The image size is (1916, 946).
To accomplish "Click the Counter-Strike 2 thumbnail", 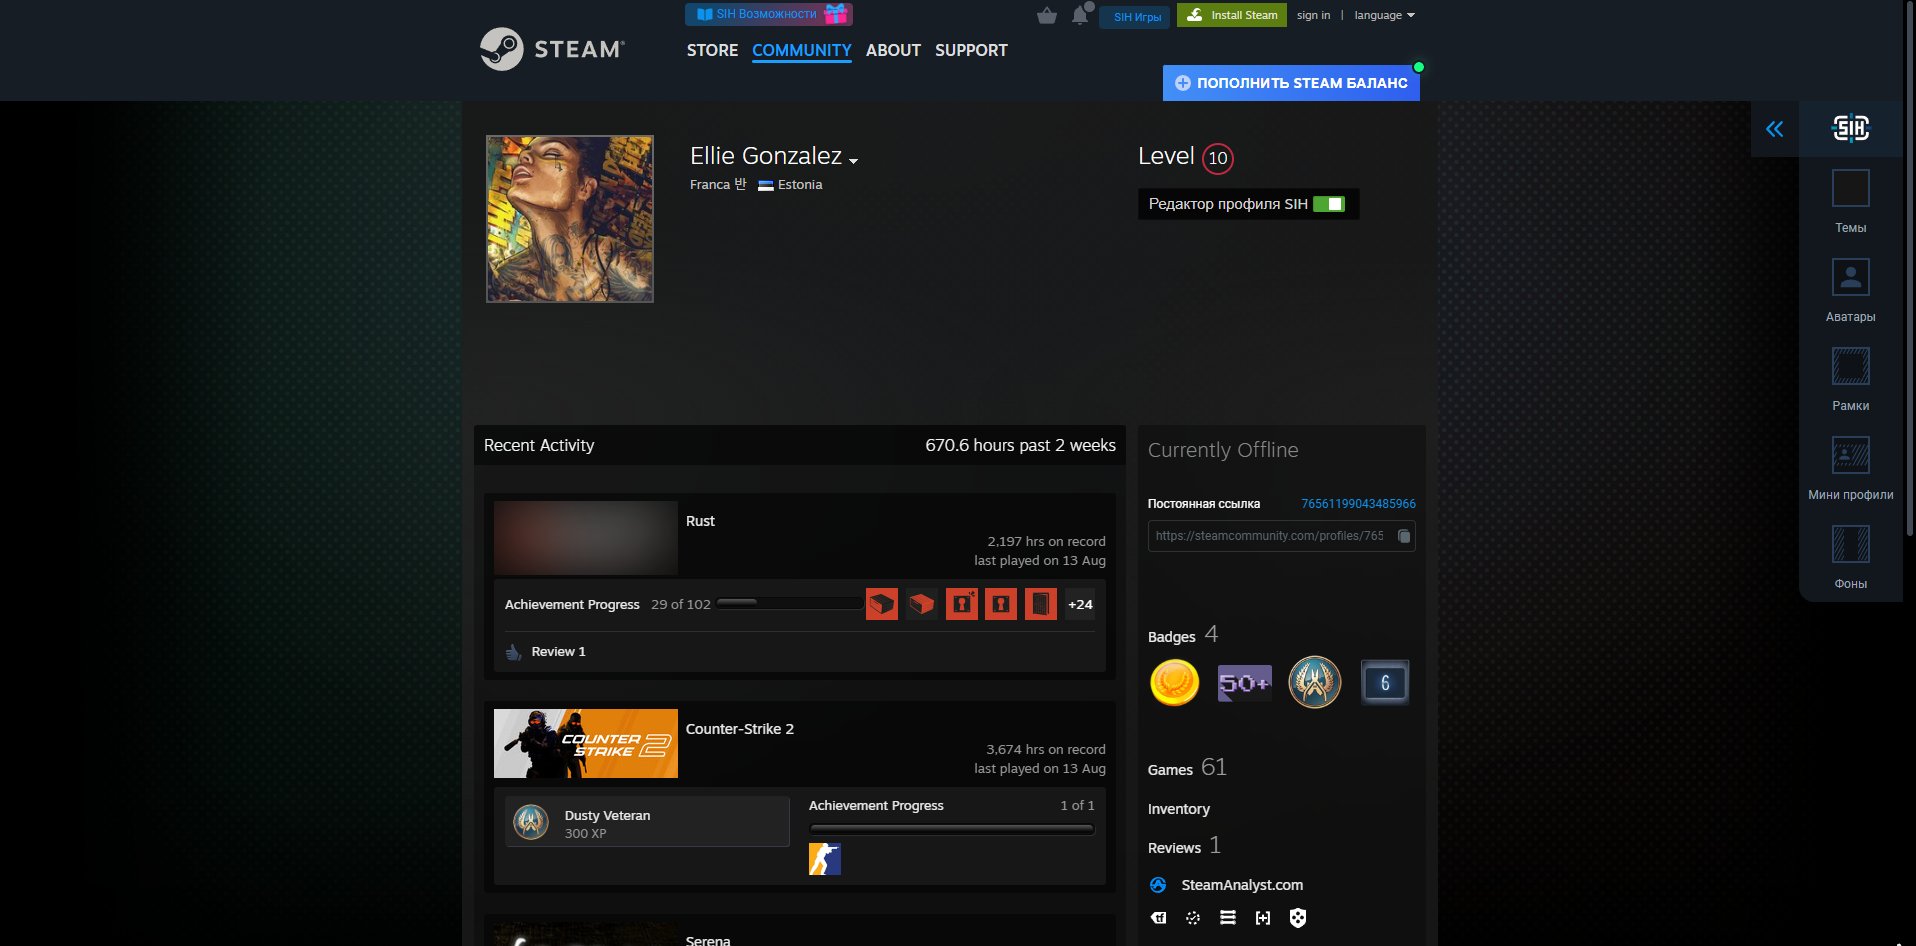I will click(586, 744).
